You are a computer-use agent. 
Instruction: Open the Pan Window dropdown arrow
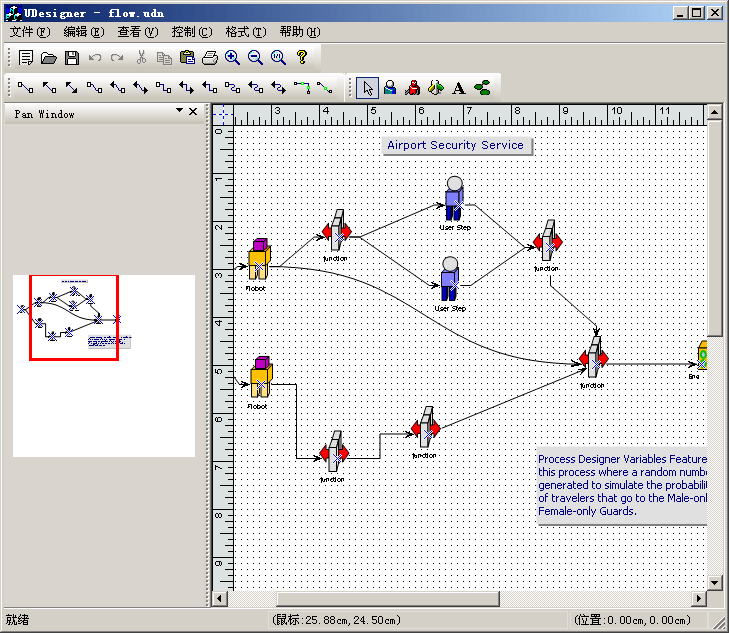click(179, 111)
